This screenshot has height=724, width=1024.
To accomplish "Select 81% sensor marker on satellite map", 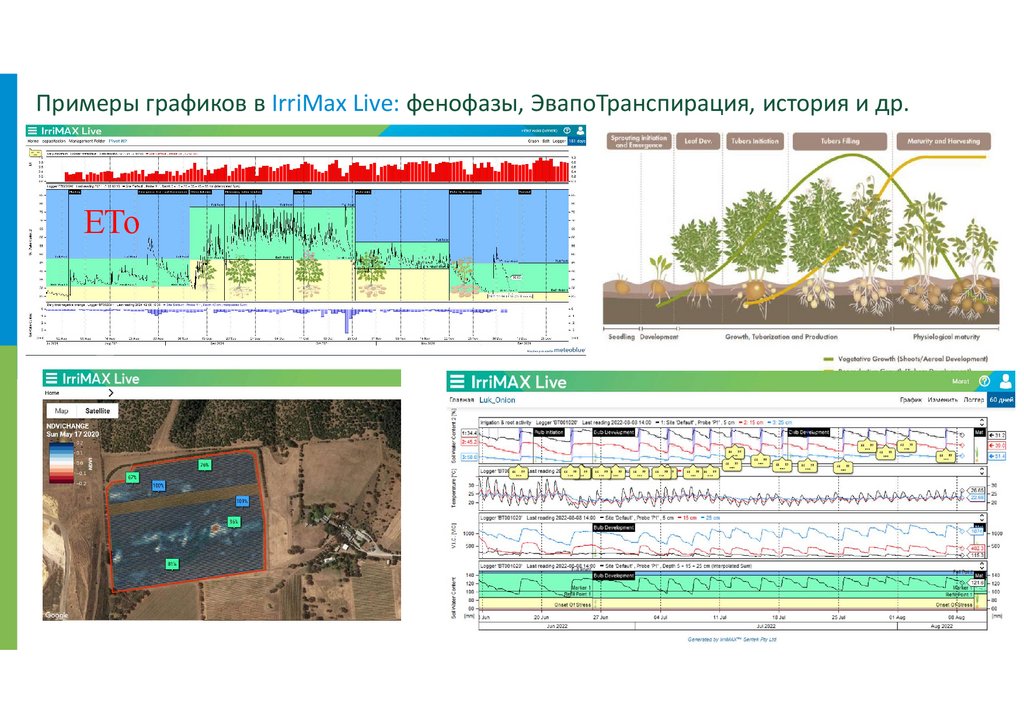I will coord(172,563).
